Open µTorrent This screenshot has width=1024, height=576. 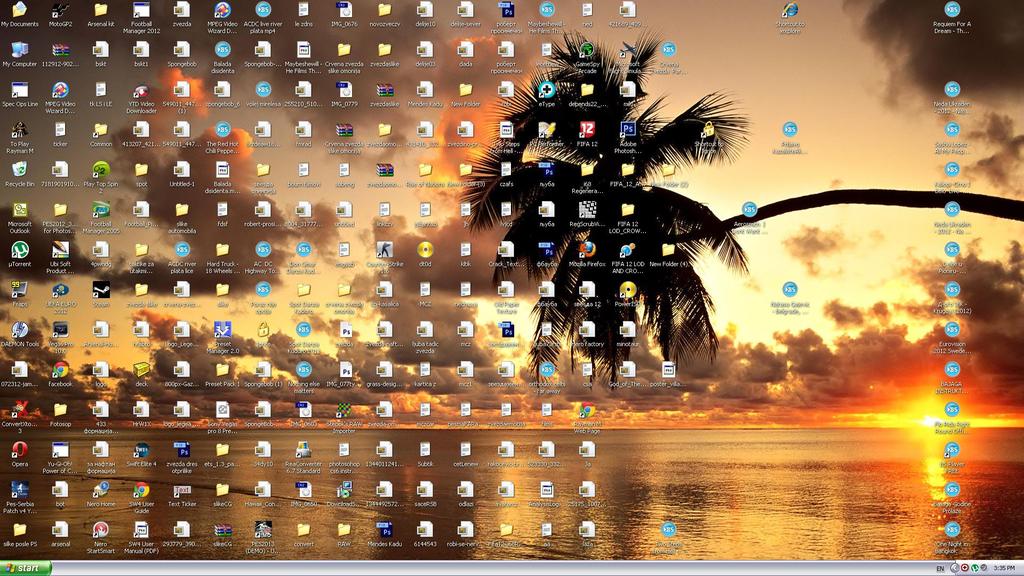coord(19,252)
